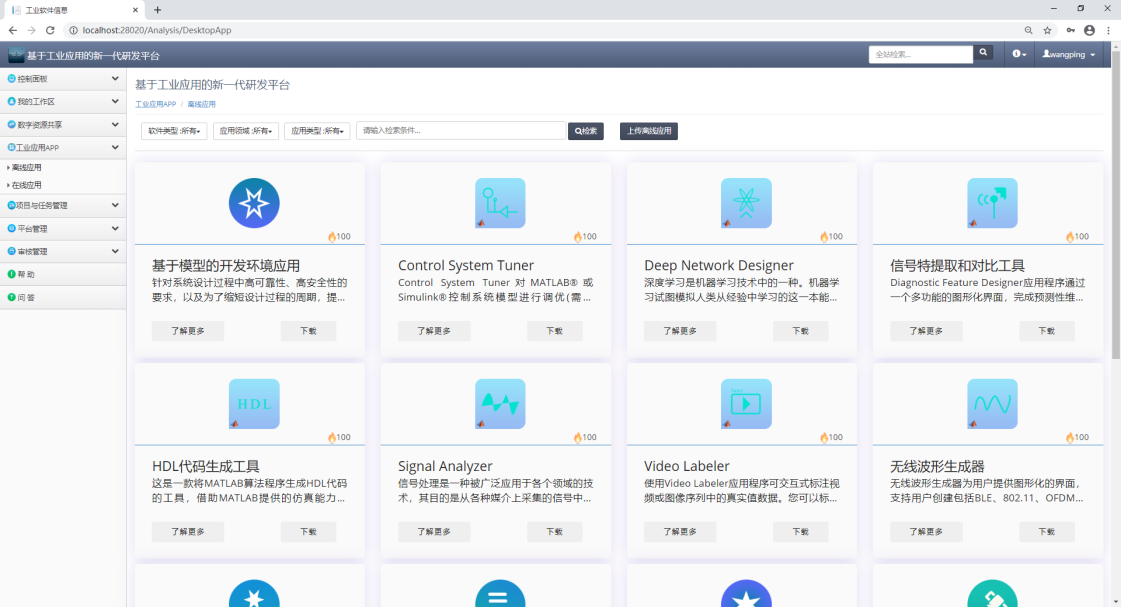Click the site search magnifier button
Screen dimensions: 1121x607
[x=983, y=53]
